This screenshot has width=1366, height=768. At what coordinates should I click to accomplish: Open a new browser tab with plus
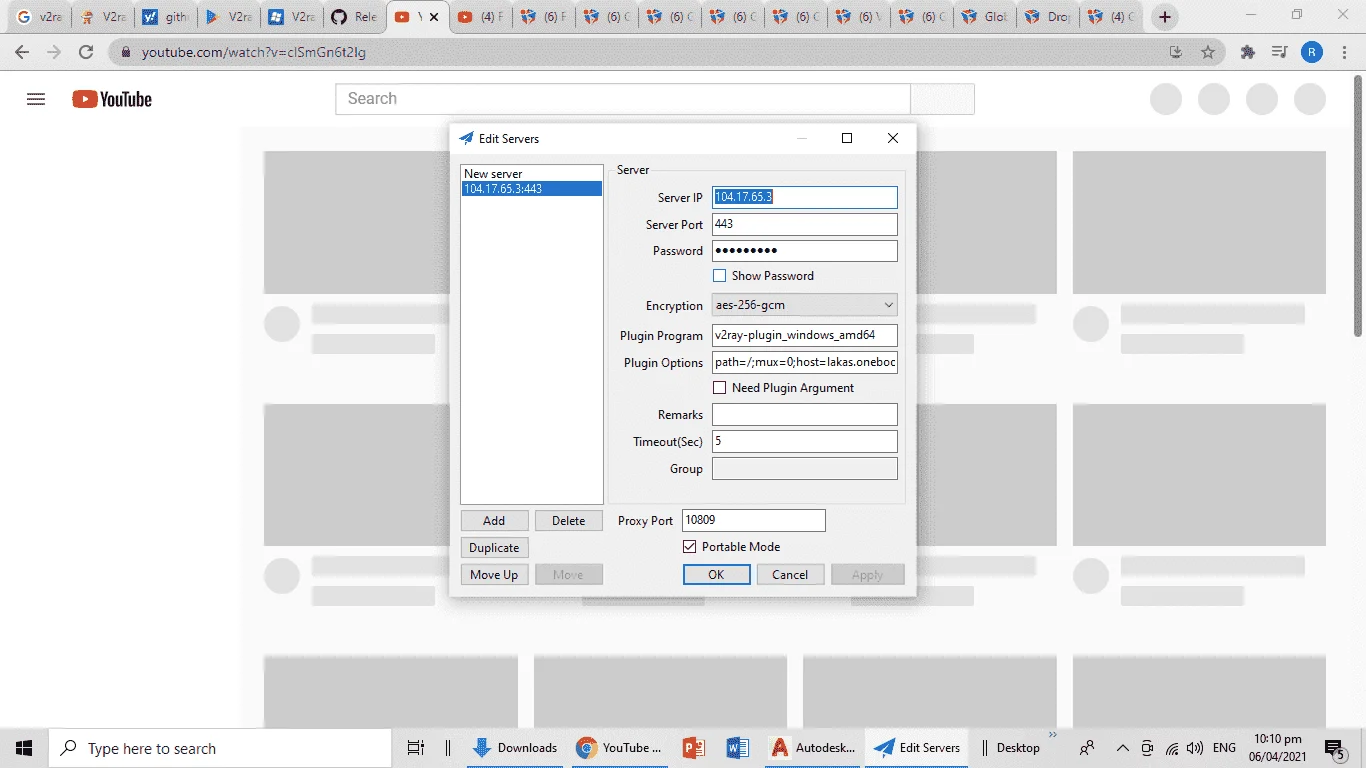(1164, 17)
